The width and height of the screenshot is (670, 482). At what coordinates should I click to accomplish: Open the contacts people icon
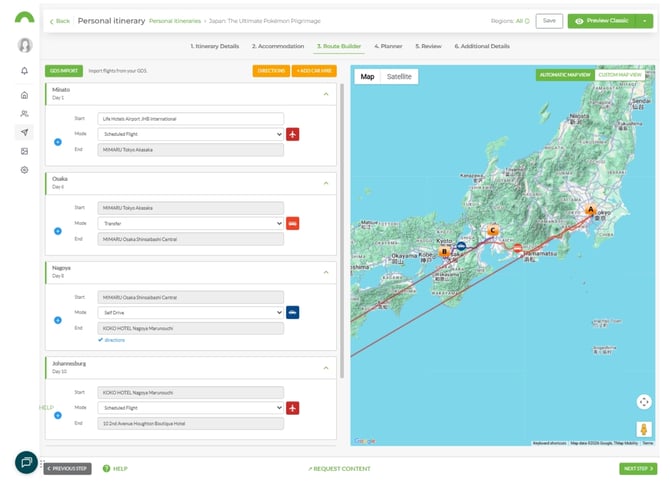pyautogui.click(x=24, y=114)
